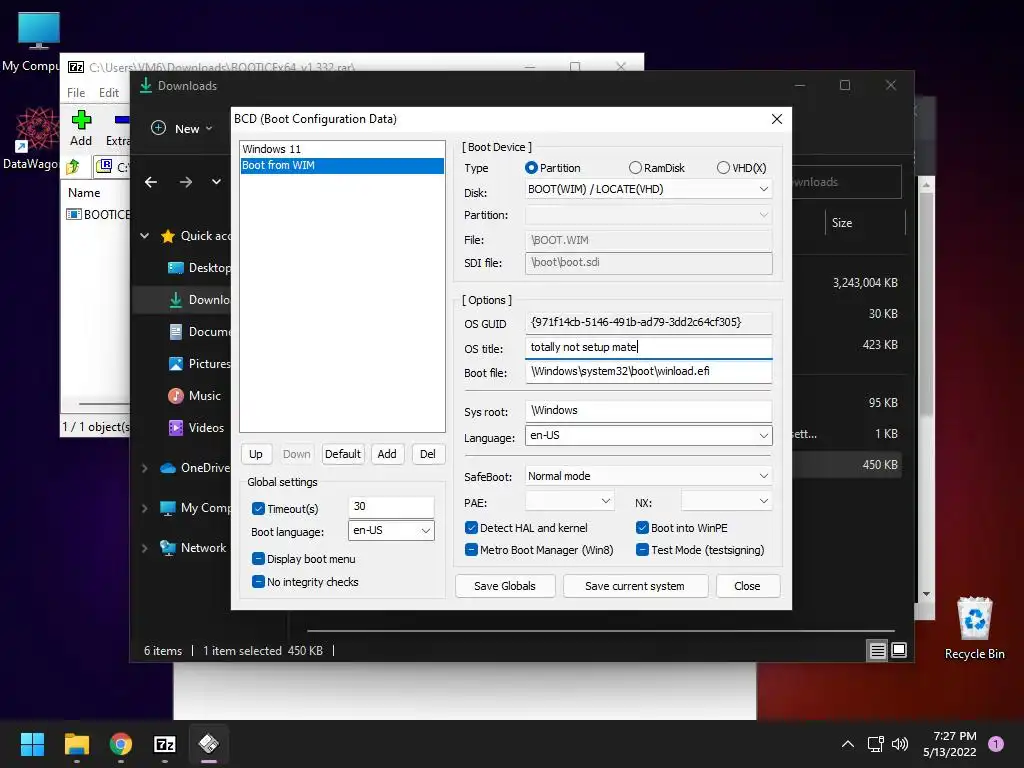Image resolution: width=1024 pixels, height=768 pixels.
Task: Open Pictures in the explorer sidebar
Action: coord(199,364)
